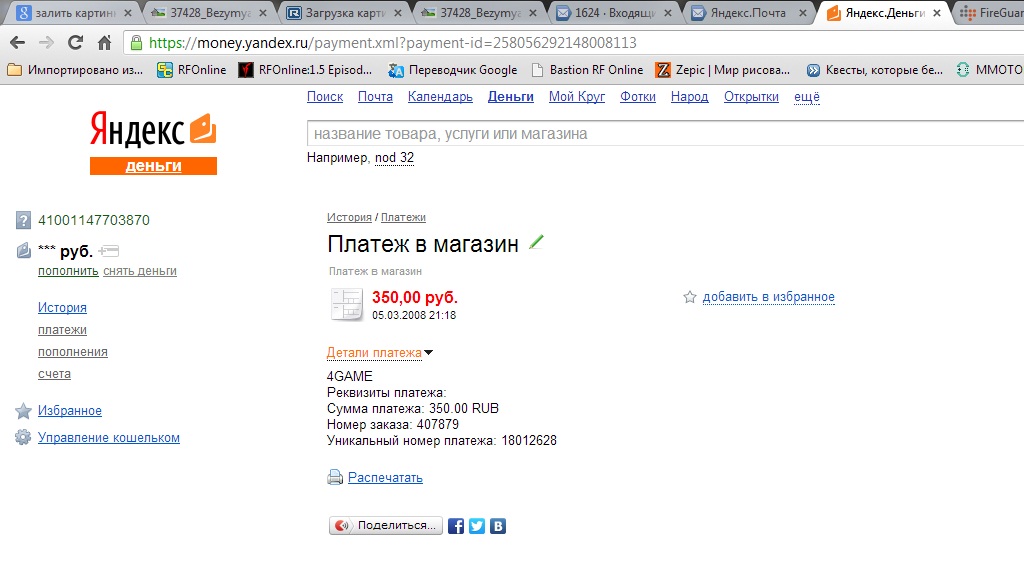Viewport: 1024px width, 576px height.
Task: Open the пополнить balance link
Action: coord(68,271)
